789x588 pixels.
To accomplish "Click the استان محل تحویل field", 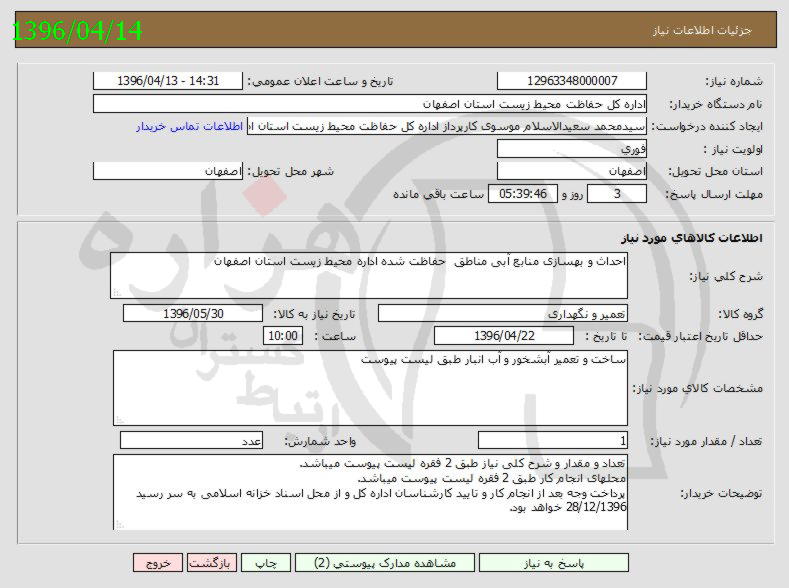I will click(x=572, y=171).
